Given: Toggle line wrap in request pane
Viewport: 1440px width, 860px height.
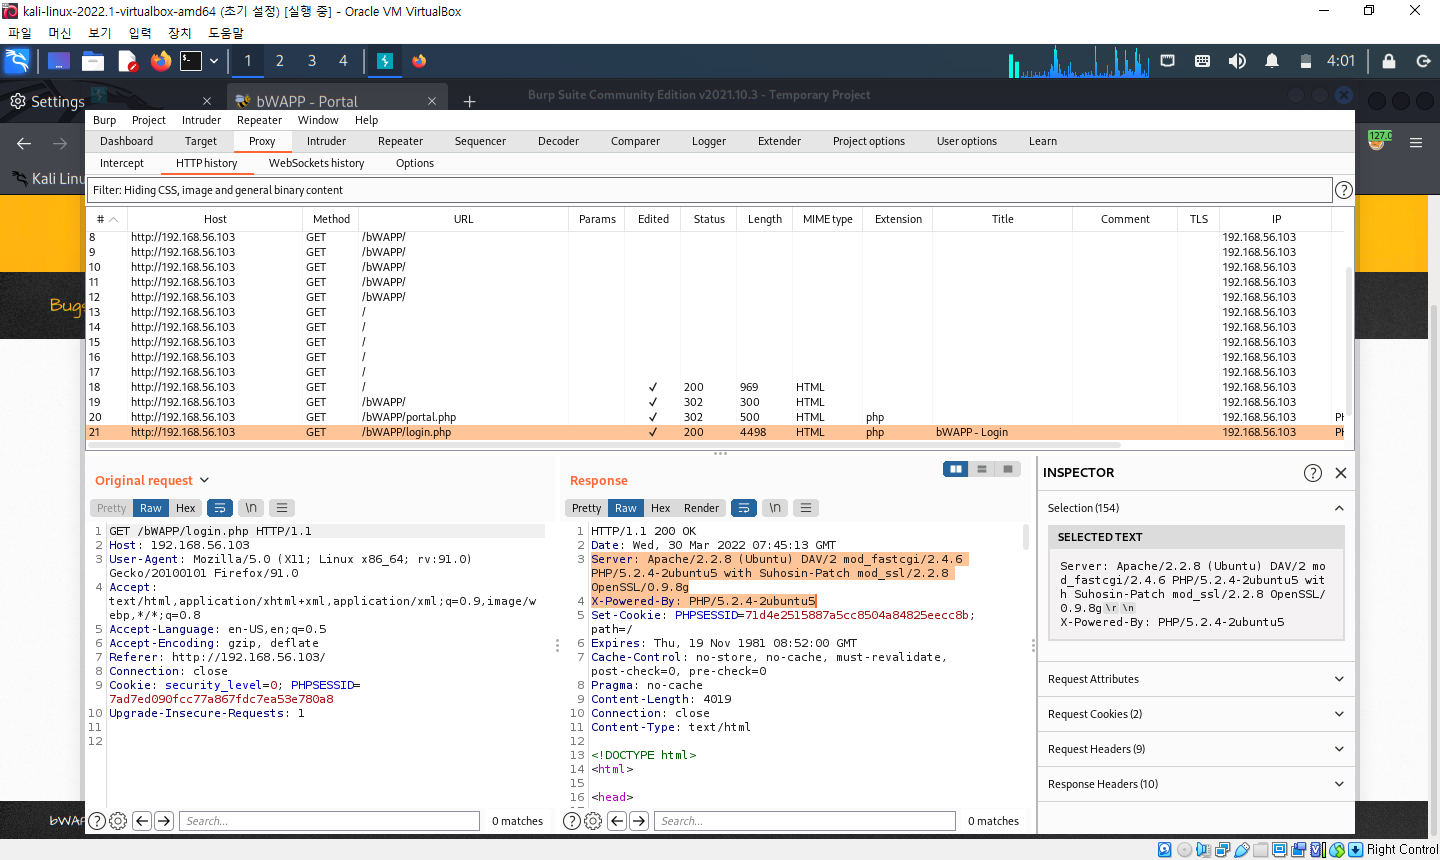Looking at the screenshot, I should 220,508.
